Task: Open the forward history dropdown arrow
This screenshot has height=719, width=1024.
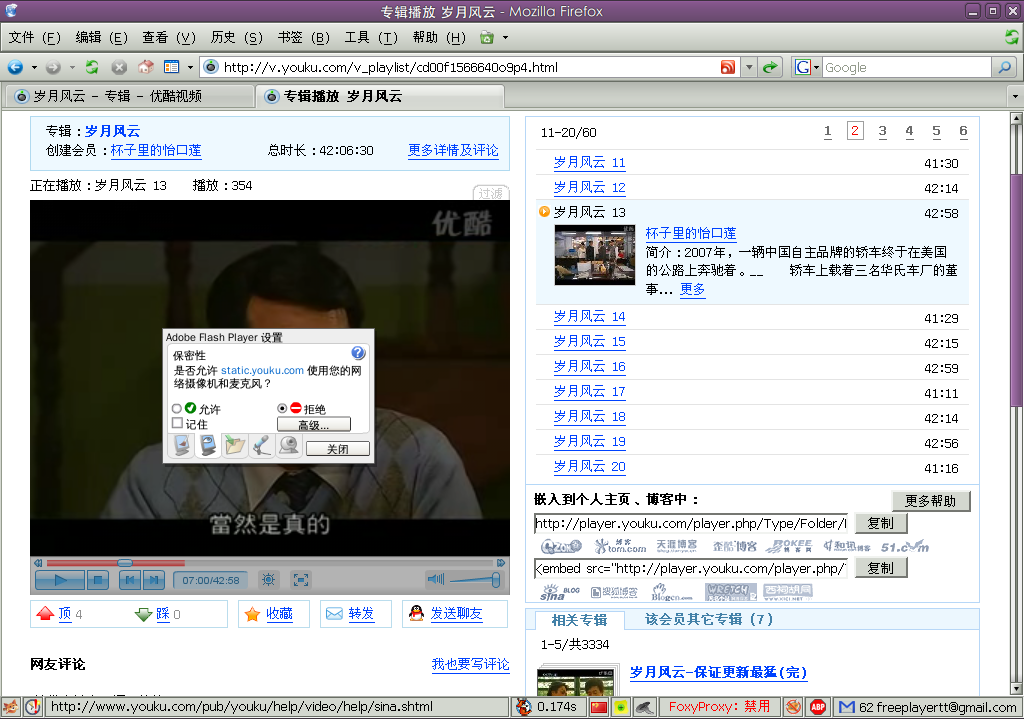Action: coord(72,67)
